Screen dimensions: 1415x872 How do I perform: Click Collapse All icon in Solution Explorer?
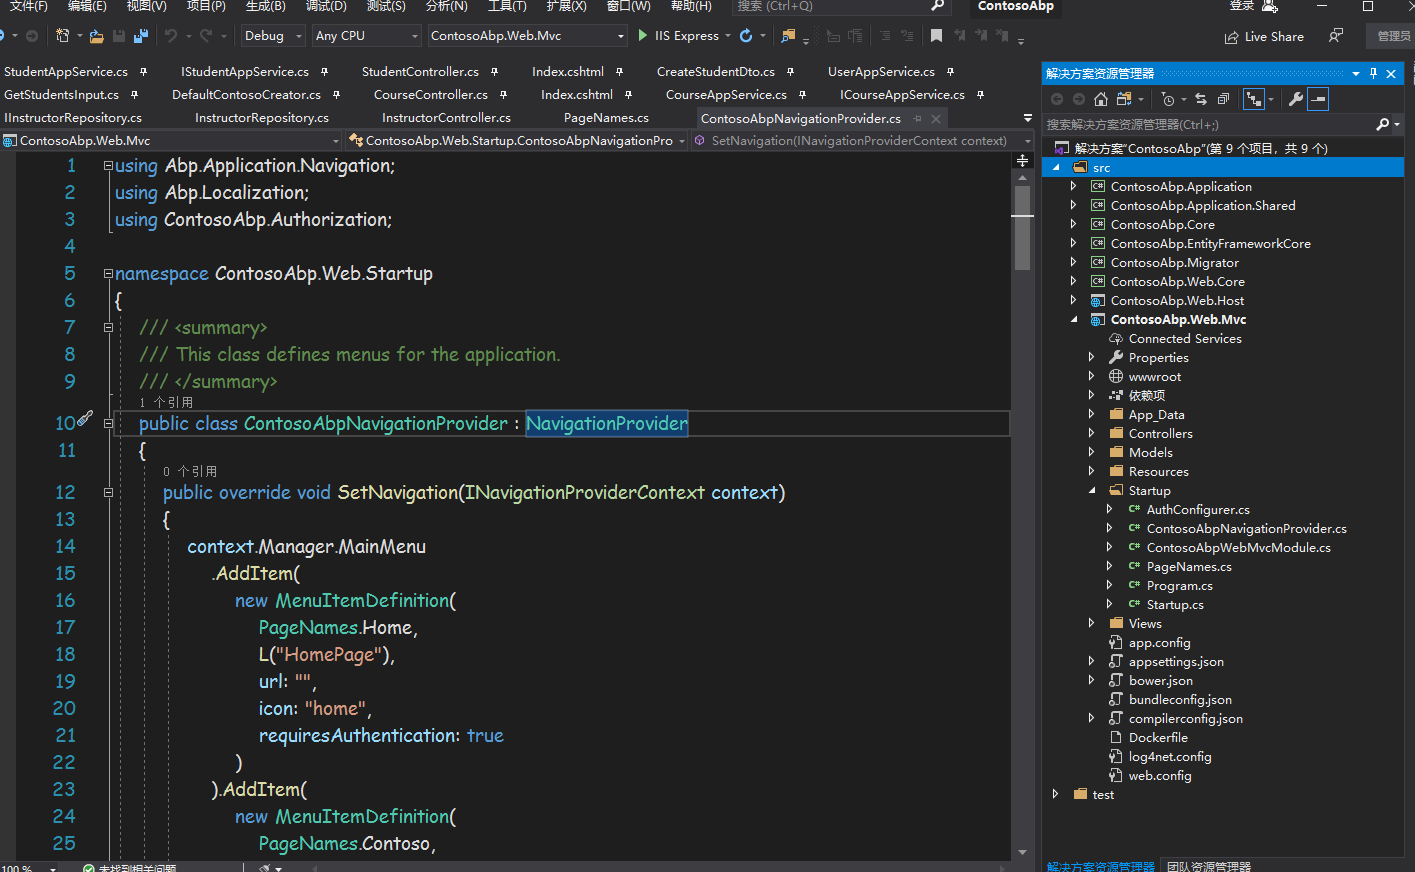tap(1223, 99)
